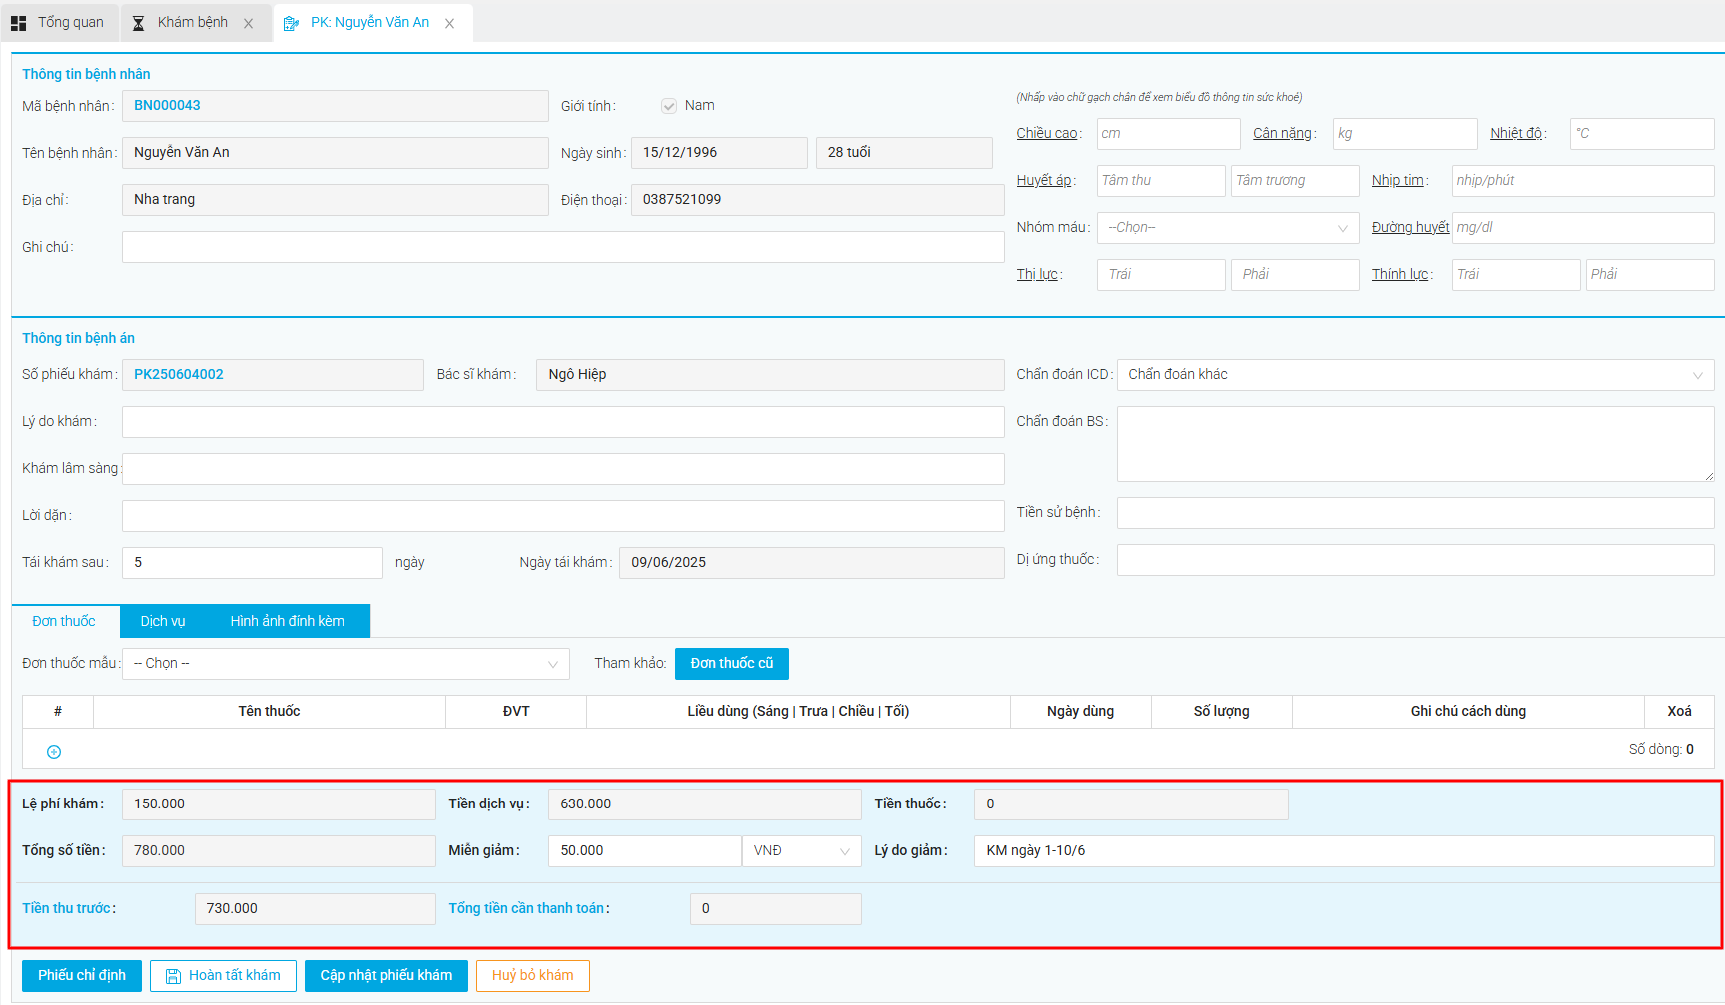Screen dimensions: 1725x1005
Task: Click the Đơn thuốc cũ button
Action: coord(732,664)
